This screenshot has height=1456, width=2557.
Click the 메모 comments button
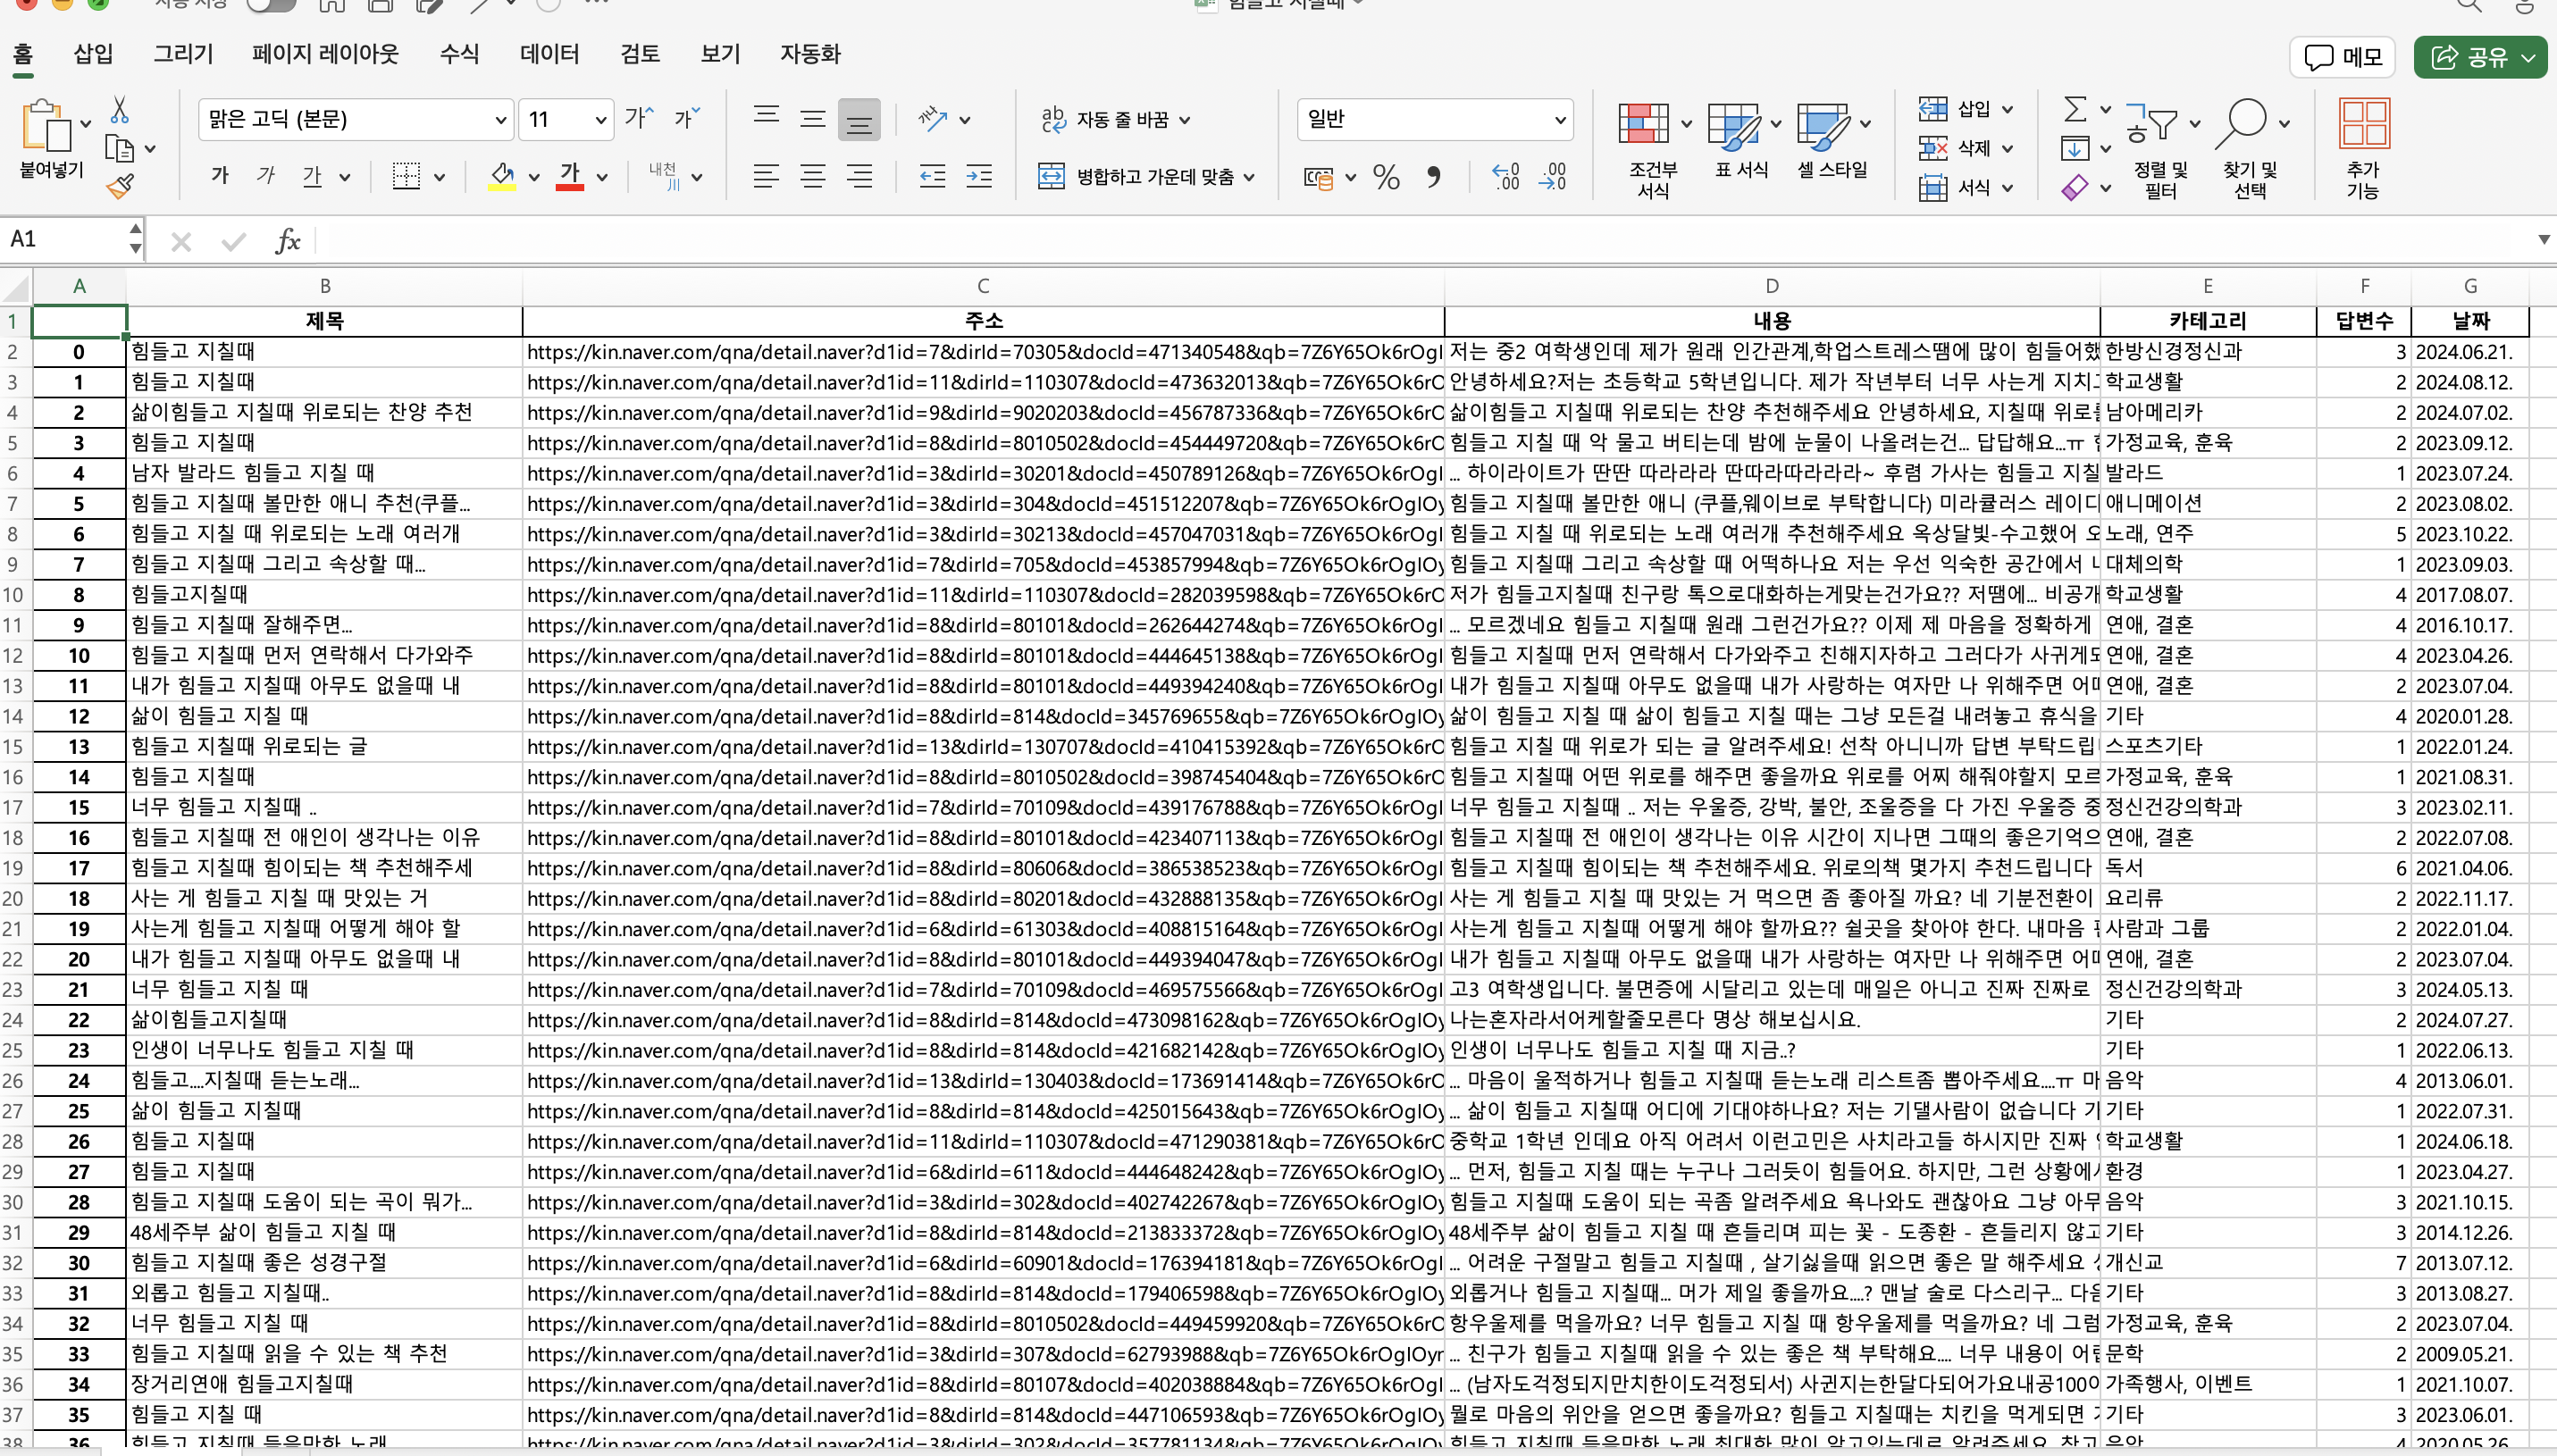point(2343,57)
